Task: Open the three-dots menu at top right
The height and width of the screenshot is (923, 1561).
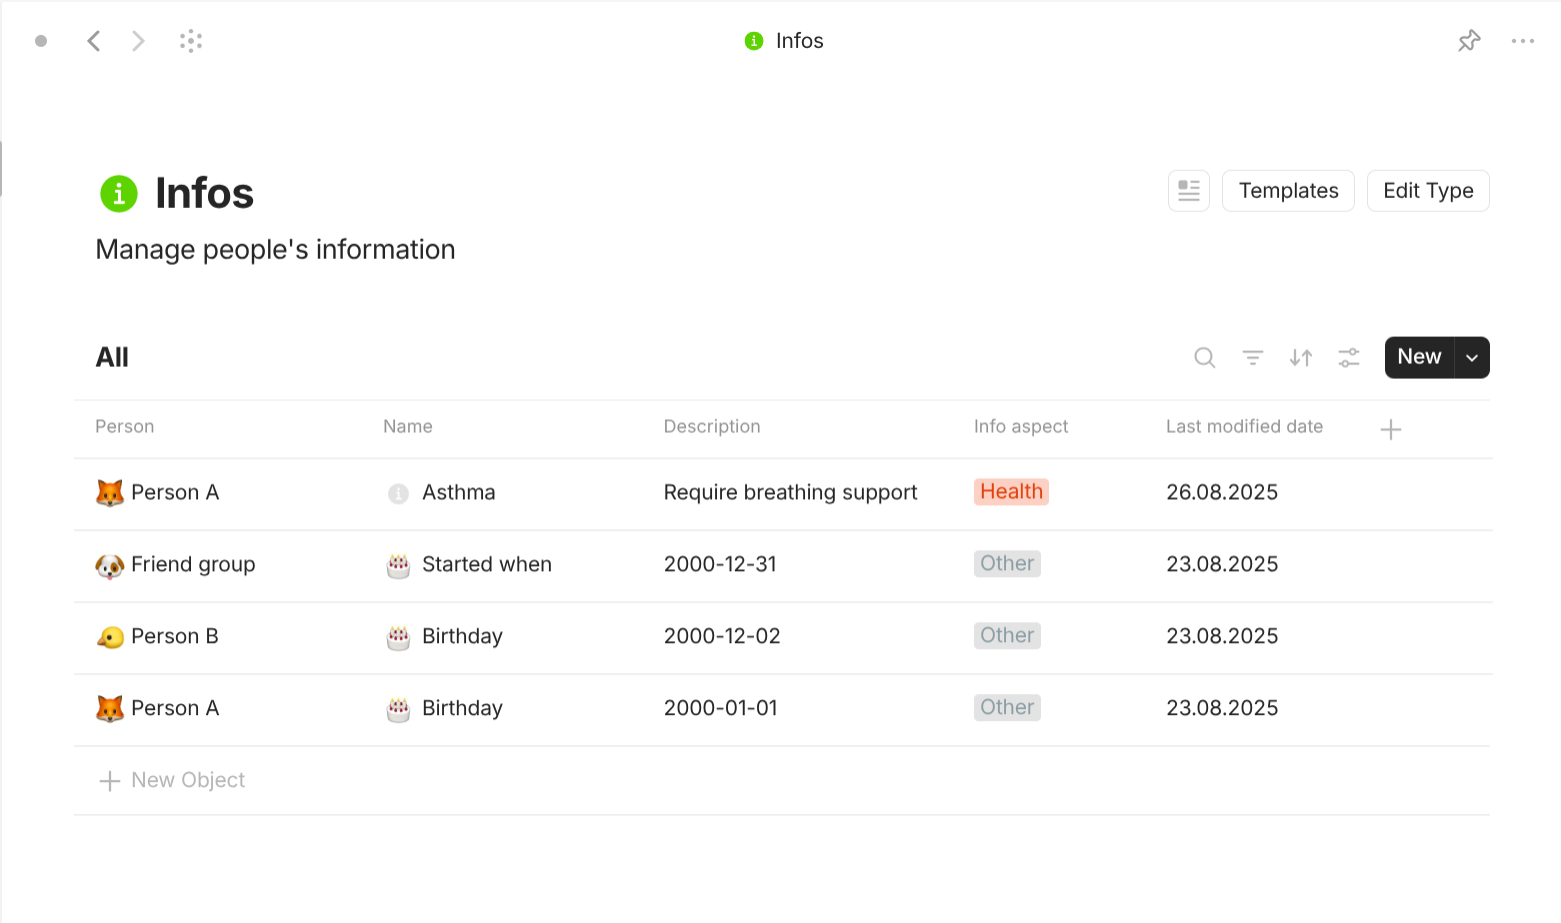Action: pos(1523,40)
